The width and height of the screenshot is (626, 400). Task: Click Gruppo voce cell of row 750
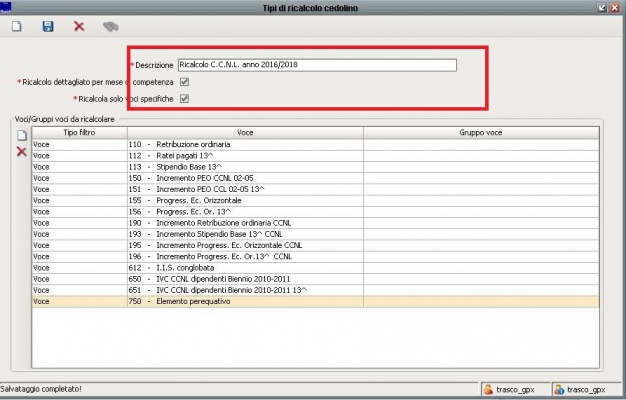(481, 301)
